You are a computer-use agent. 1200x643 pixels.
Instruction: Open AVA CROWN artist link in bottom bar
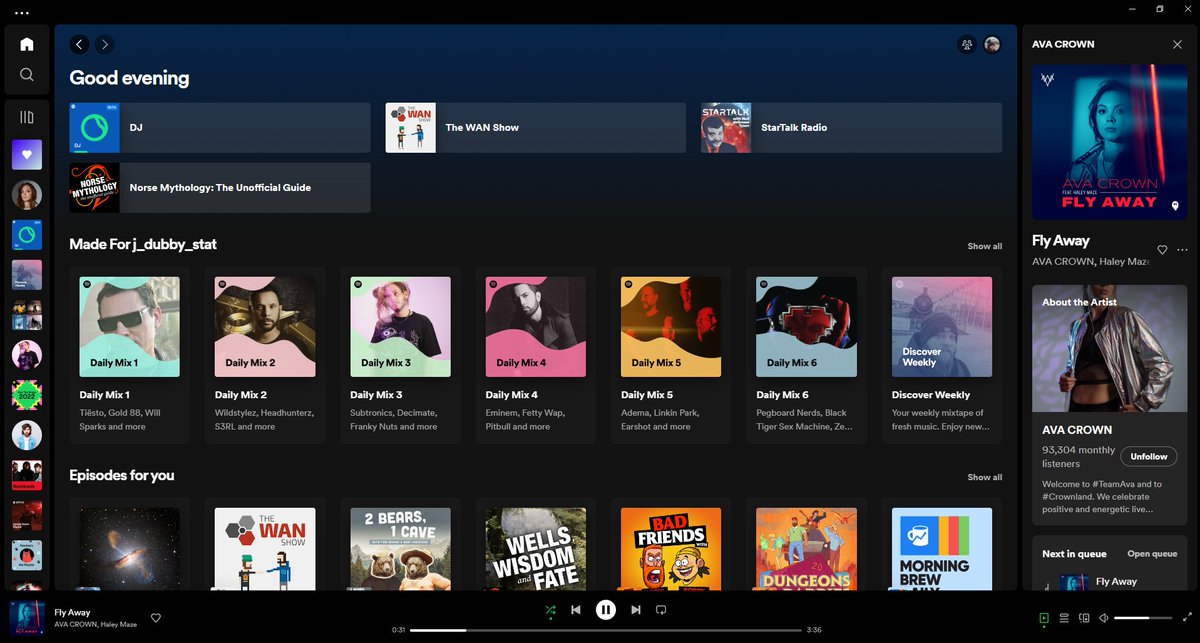click(76, 625)
